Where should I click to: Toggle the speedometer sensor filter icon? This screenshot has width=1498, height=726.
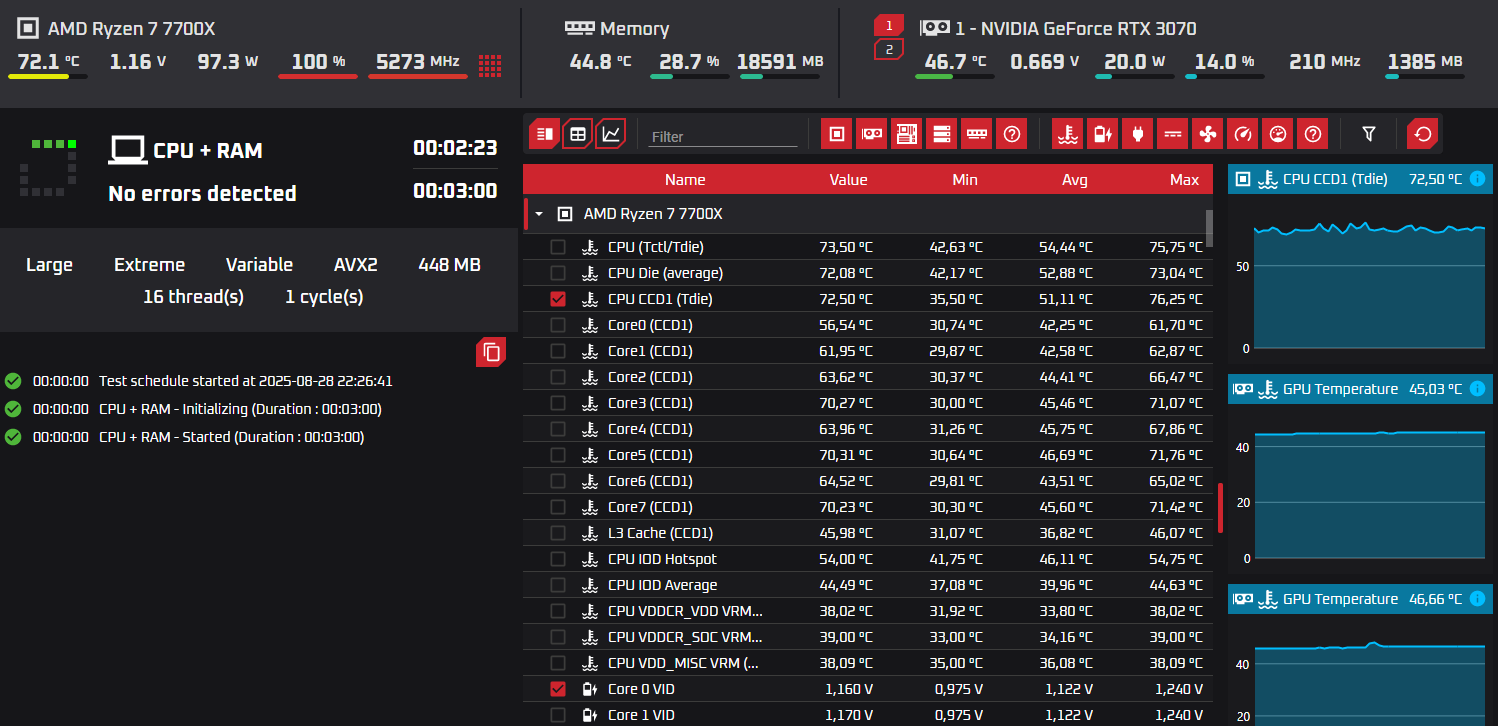point(1242,133)
